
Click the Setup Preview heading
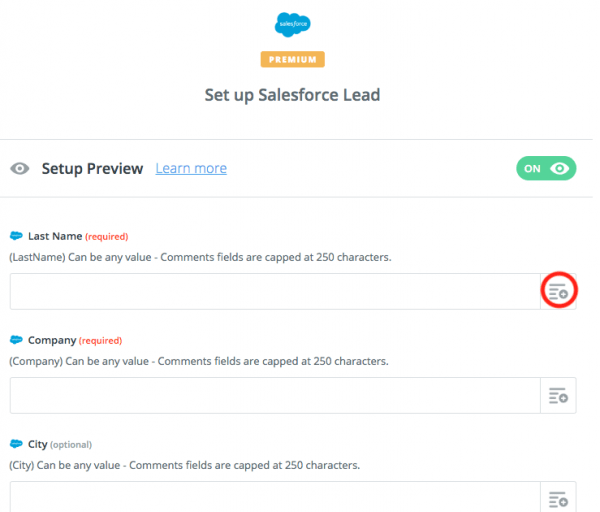tap(92, 169)
